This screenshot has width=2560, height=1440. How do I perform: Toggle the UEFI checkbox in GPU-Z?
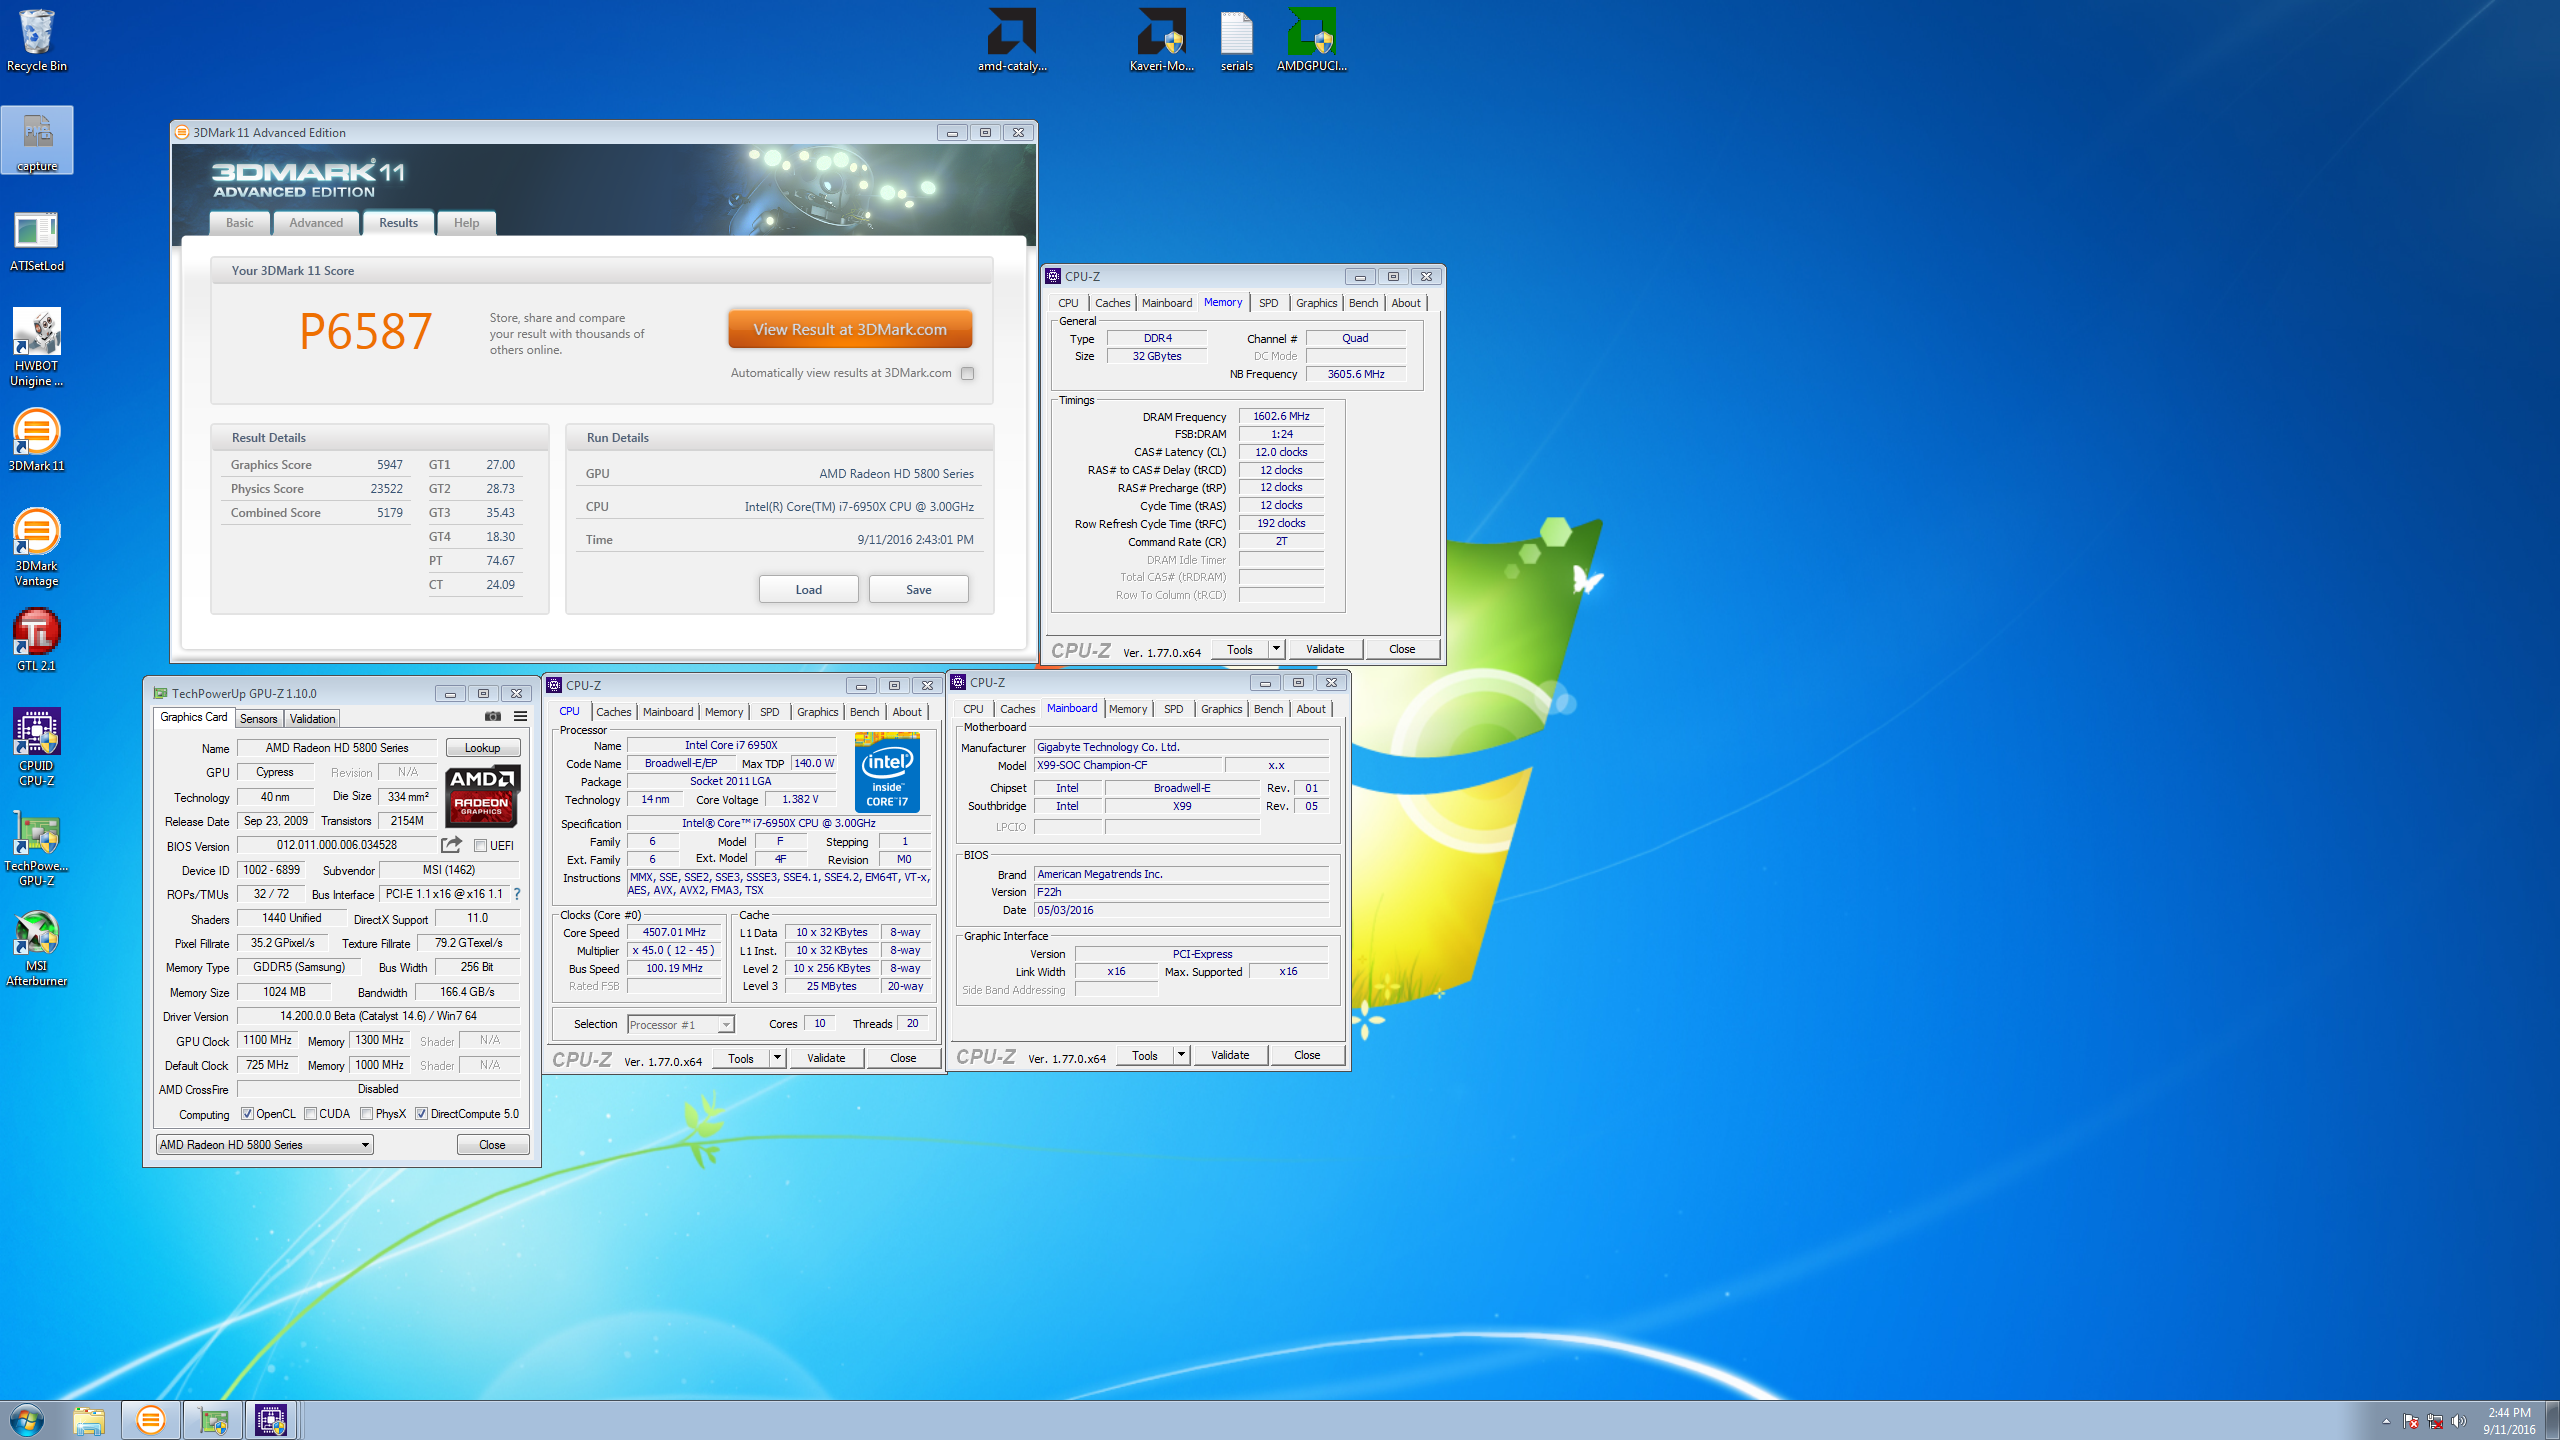pos(480,846)
